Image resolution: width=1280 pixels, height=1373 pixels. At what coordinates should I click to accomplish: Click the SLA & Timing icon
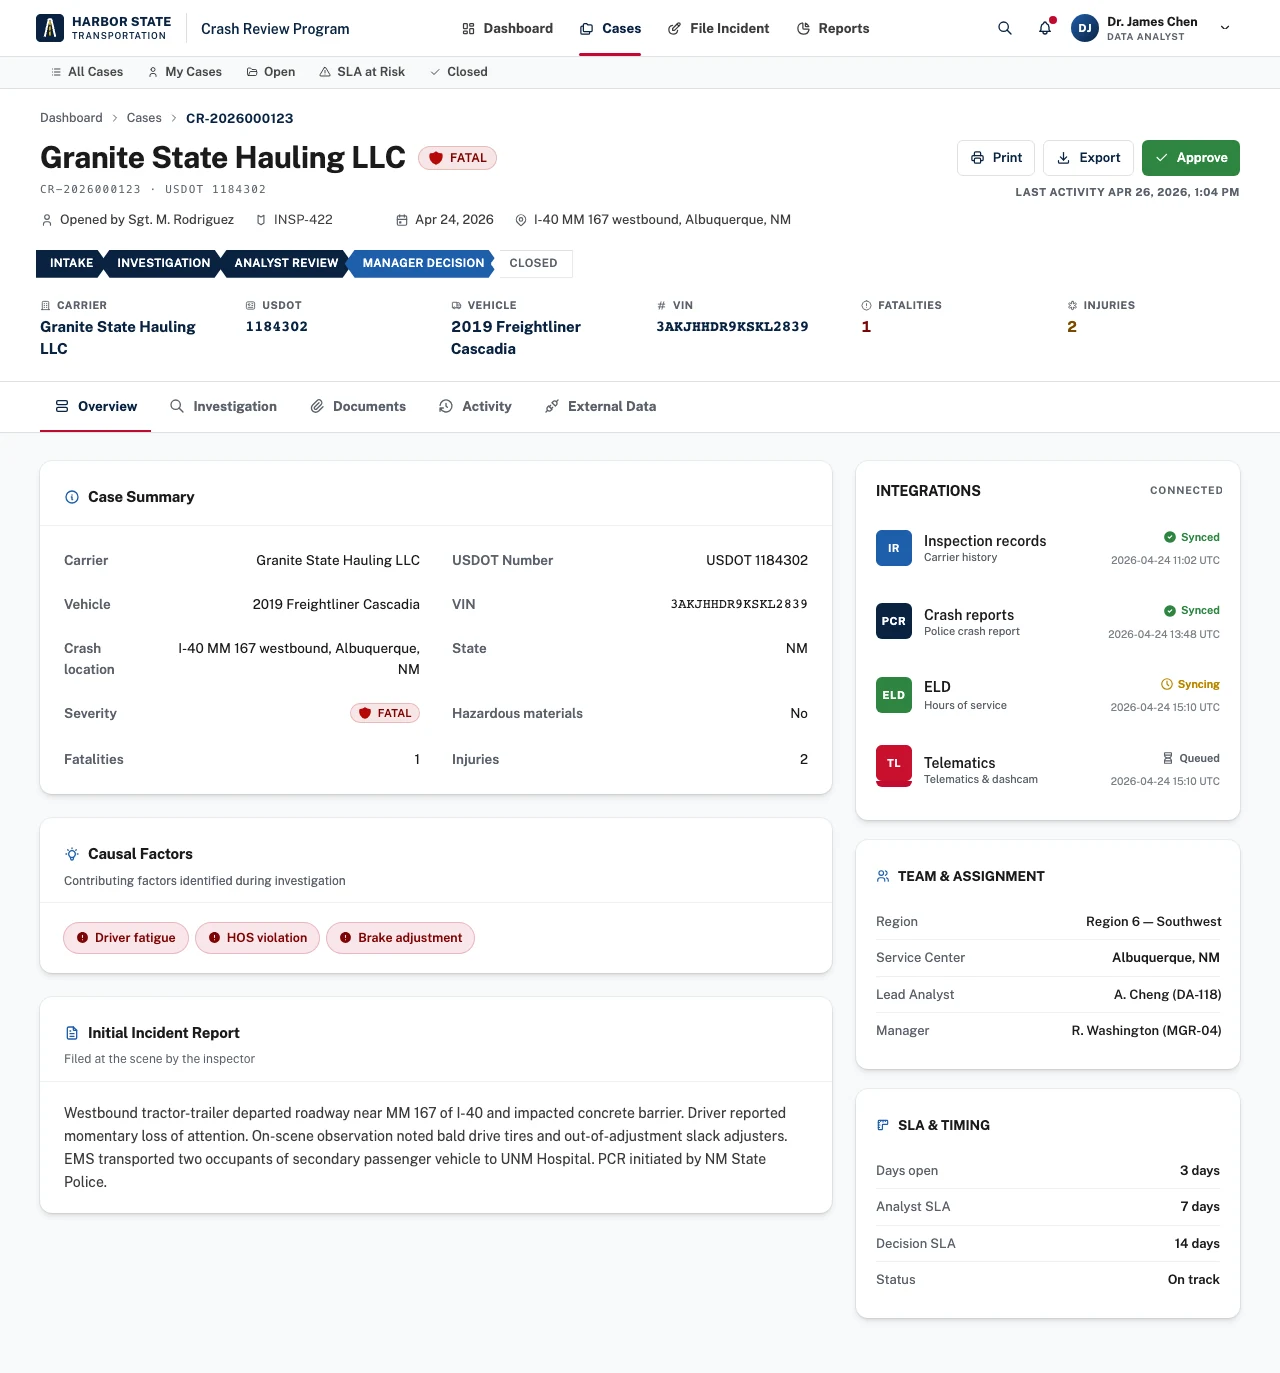(883, 1125)
